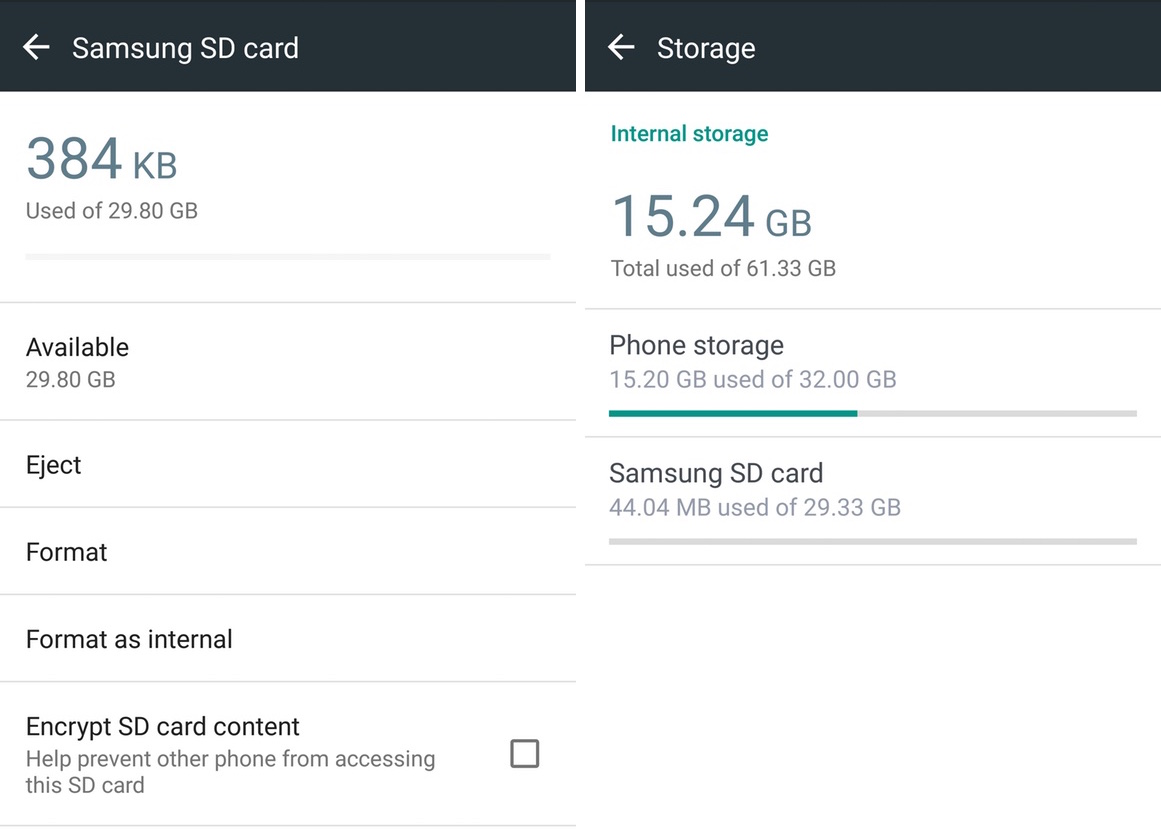Toggle the Encrypt SD card content checkbox

pos(524,753)
